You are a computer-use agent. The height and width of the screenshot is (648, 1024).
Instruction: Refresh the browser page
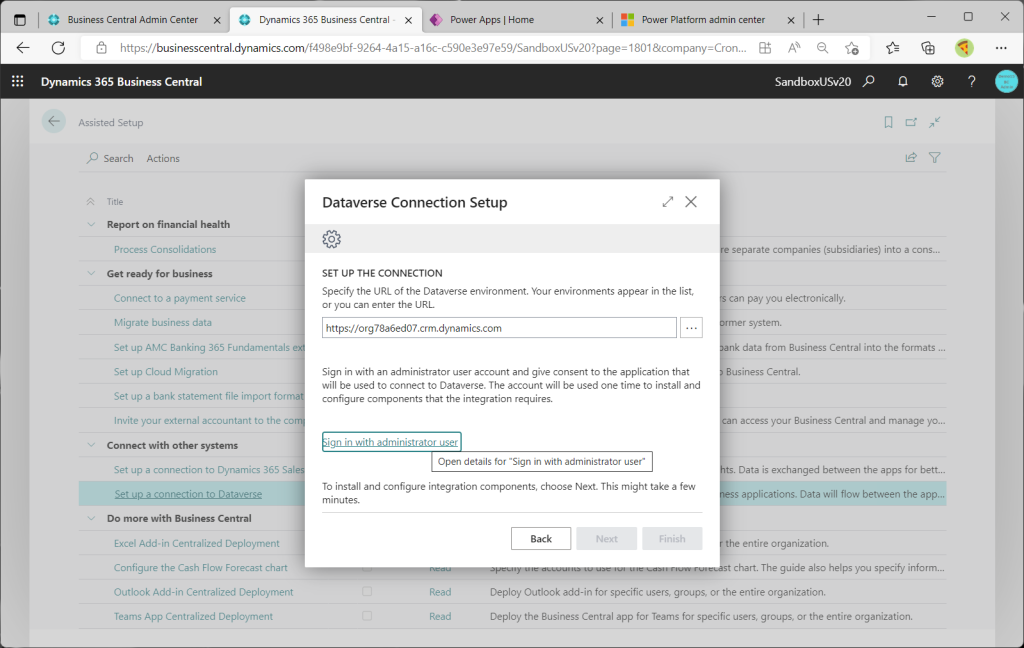(58, 48)
